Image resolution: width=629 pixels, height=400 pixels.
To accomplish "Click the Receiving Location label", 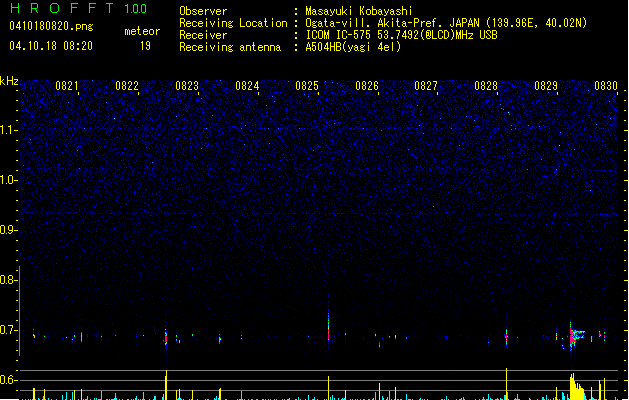I will click(233, 23).
